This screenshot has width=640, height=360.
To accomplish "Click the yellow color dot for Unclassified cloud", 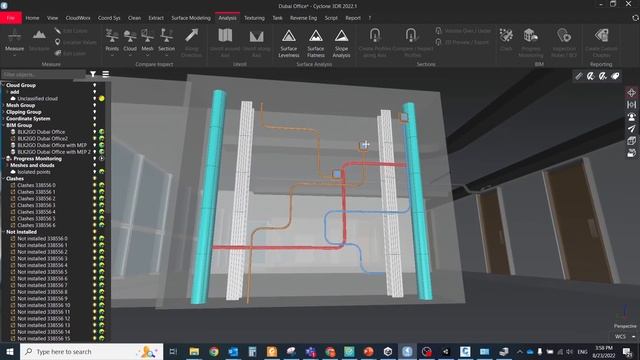I will point(102,98).
